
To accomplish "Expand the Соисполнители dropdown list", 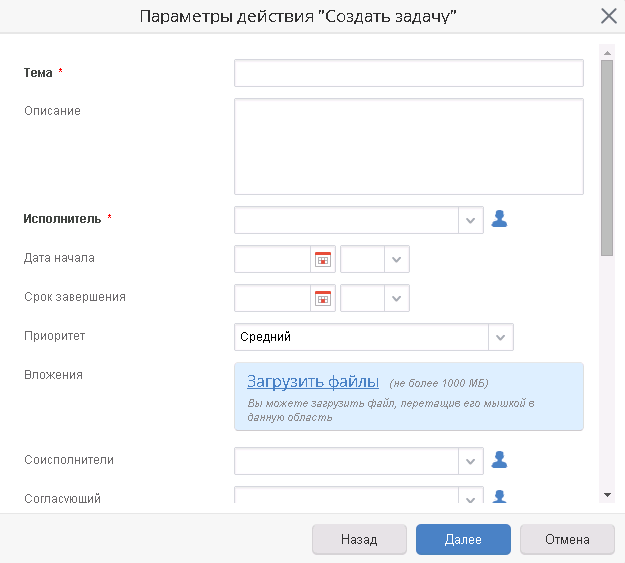I will pyautogui.click(x=471, y=461).
